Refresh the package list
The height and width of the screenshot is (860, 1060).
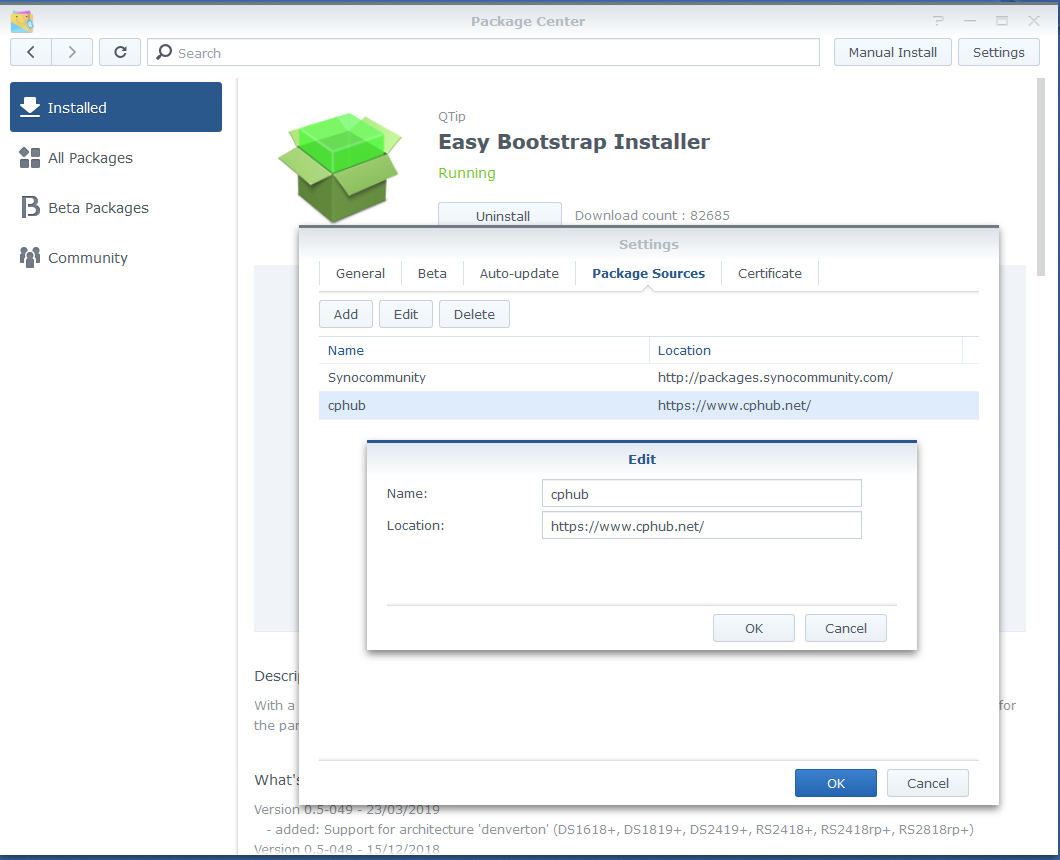point(119,52)
